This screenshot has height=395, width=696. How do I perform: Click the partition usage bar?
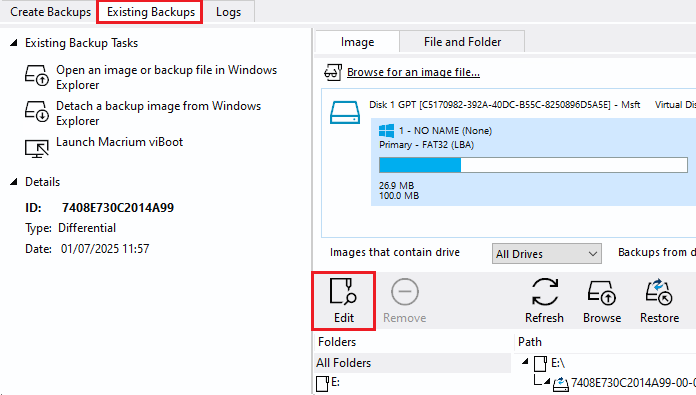coord(533,165)
